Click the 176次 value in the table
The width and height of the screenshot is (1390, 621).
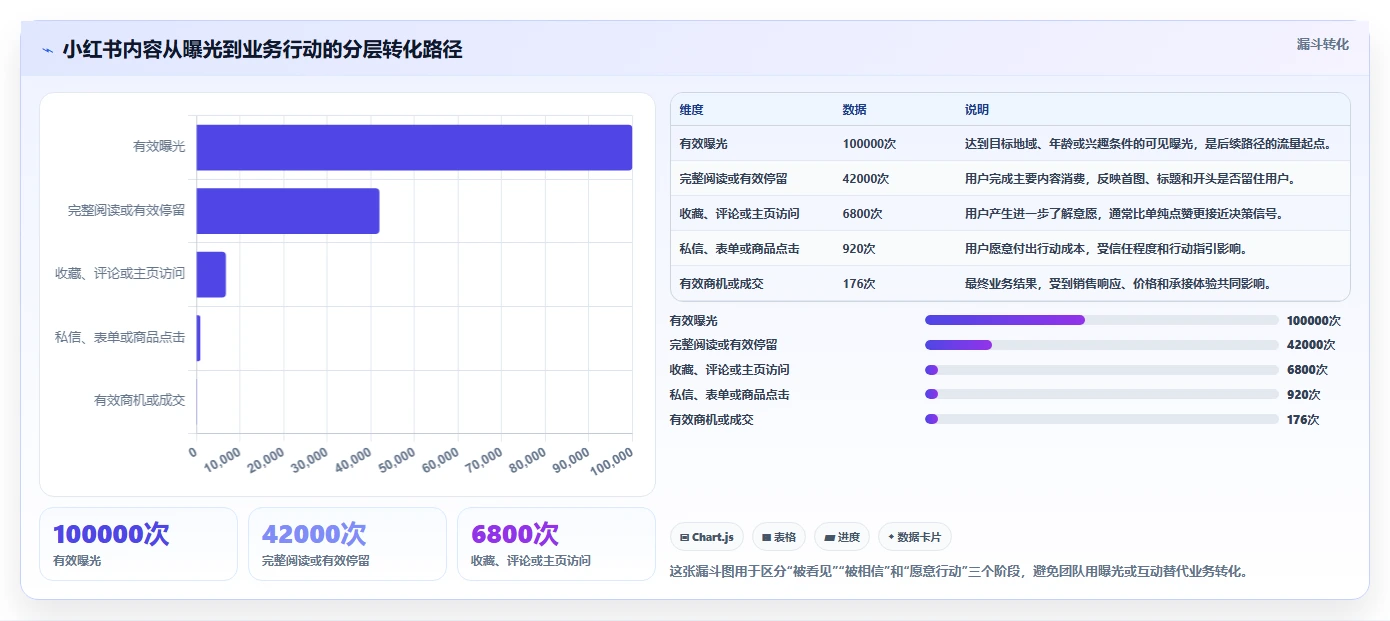tap(859, 284)
